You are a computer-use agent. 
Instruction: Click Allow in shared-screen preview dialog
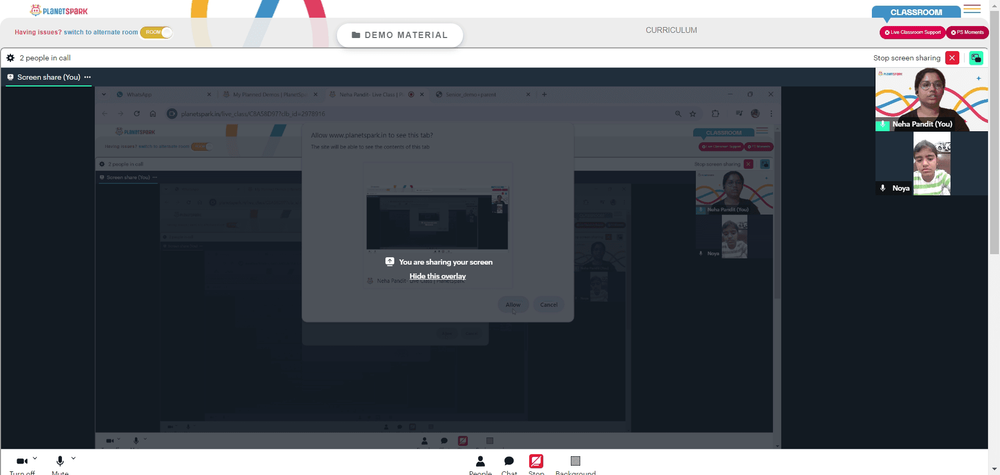513,305
